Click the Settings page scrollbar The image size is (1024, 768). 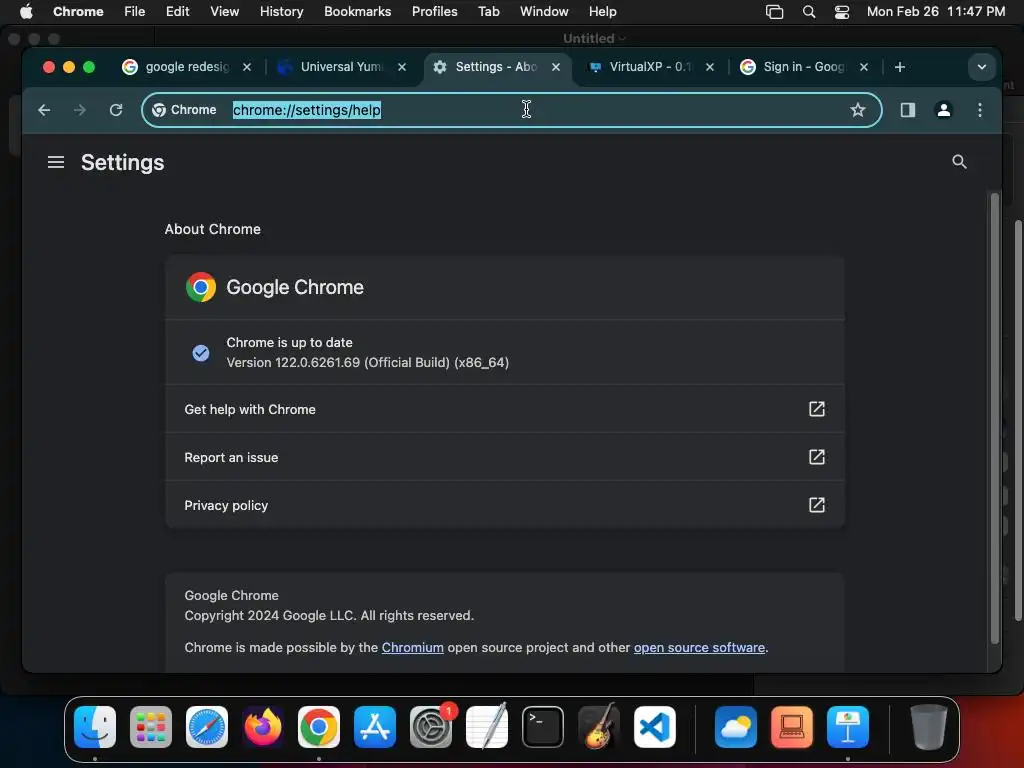point(995,418)
